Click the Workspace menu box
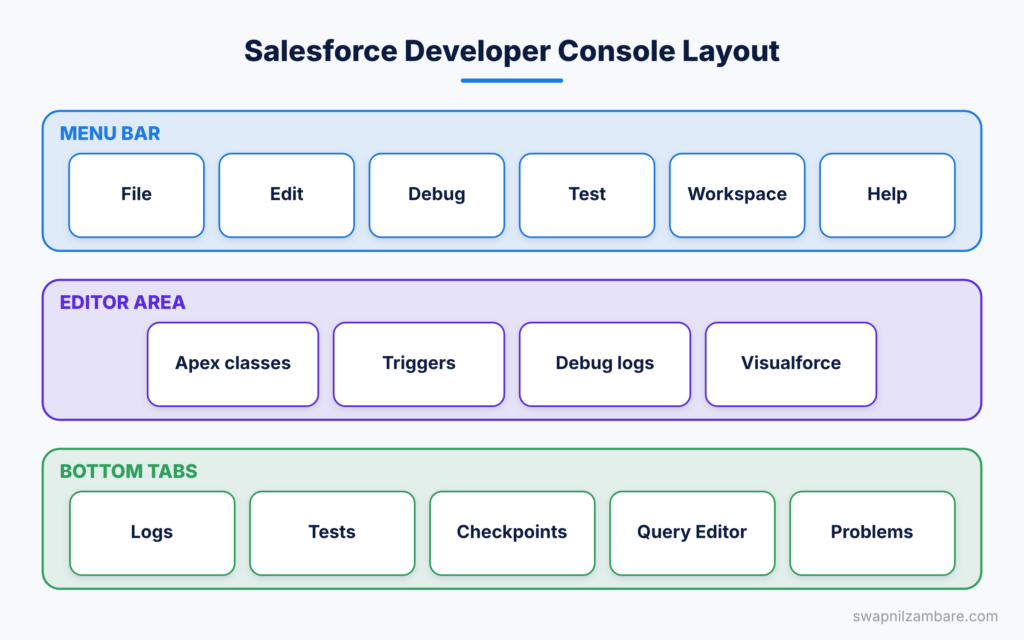This screenshot has height=640, width=1024. pos(737,195)
